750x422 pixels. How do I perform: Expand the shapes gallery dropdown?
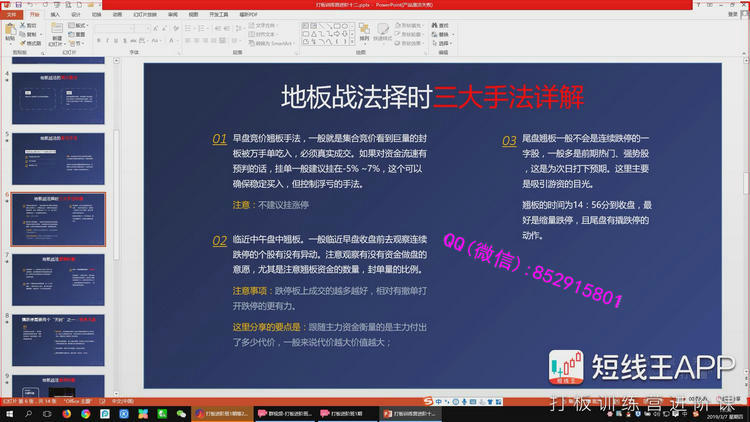pyautogui.click(x=353, y=42)
